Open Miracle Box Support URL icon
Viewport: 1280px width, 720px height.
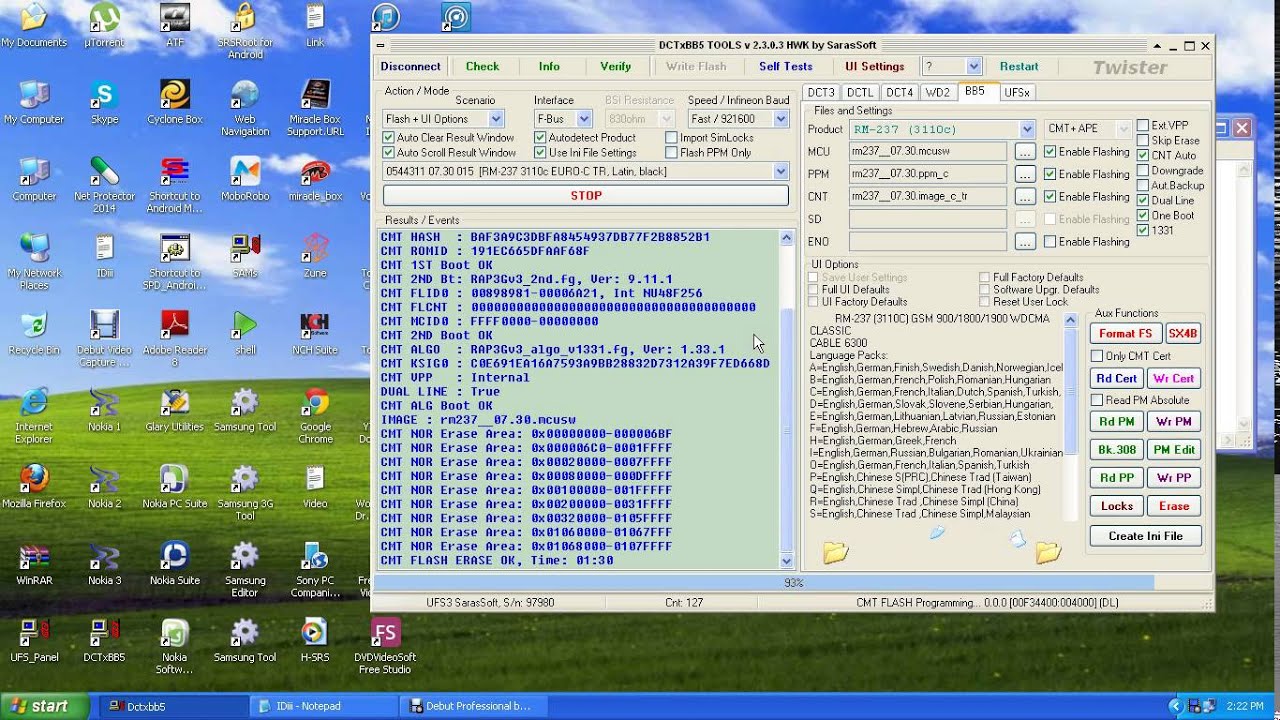(316, 108)
